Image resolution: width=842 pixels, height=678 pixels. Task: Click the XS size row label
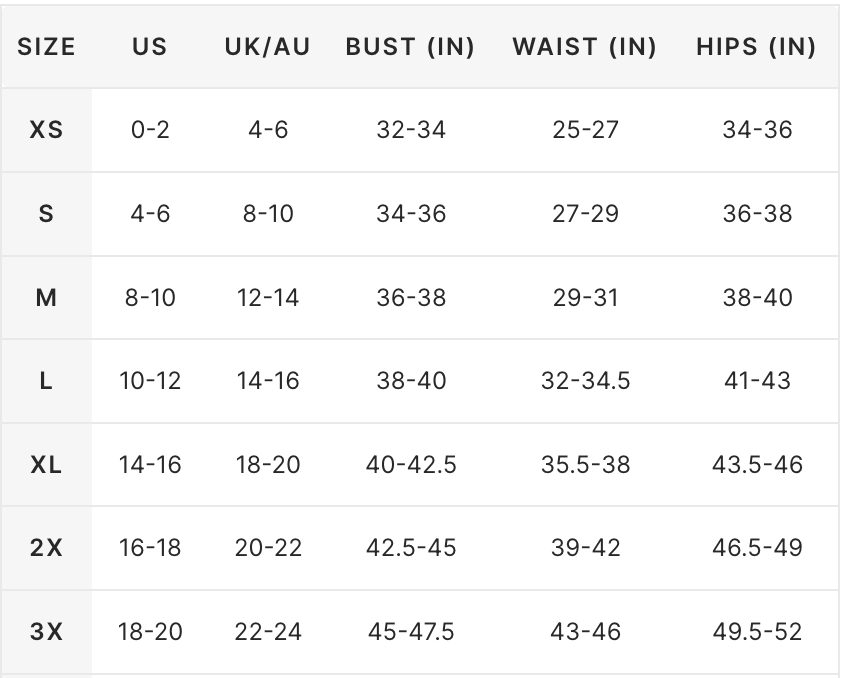pyautogui.click(x=46, y=130)
